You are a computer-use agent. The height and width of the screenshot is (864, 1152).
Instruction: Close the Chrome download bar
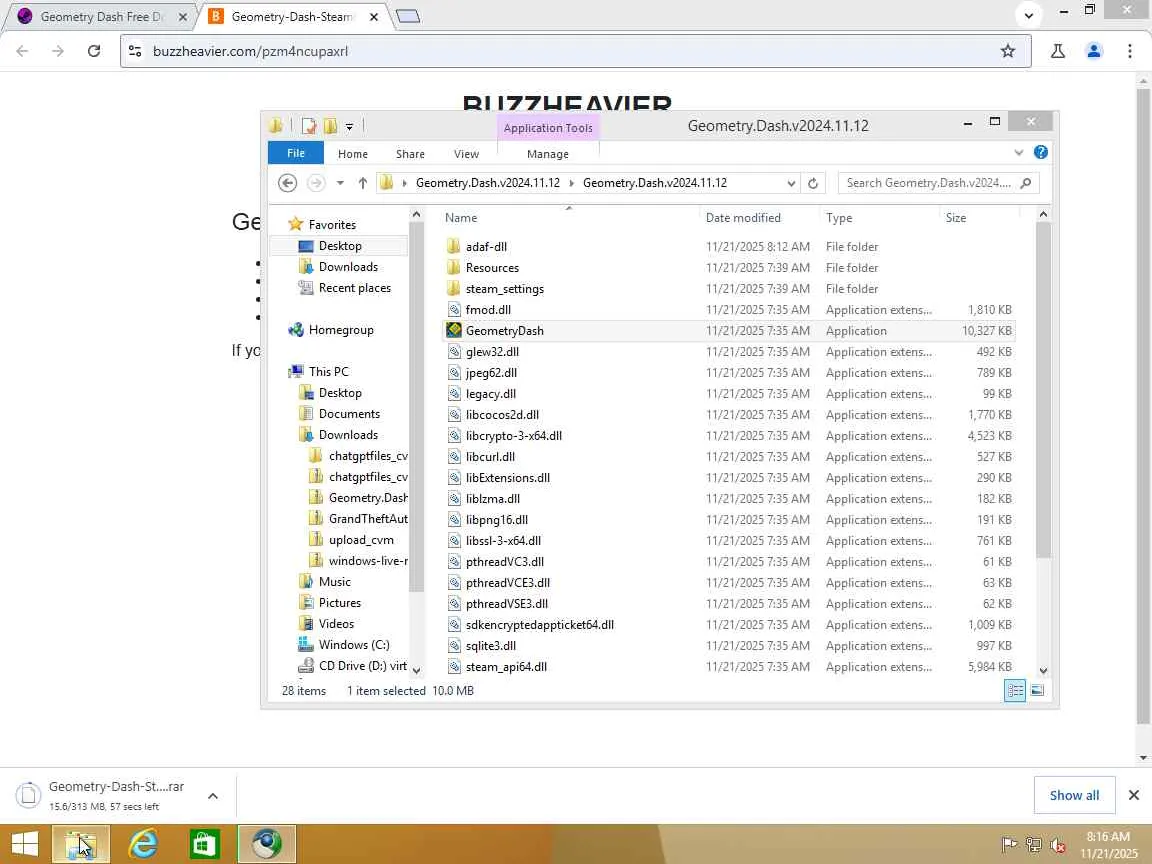(1134, 795)
